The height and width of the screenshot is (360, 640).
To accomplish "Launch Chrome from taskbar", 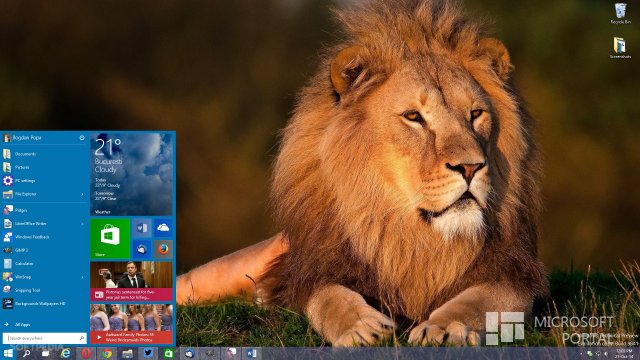I will point(107,353).
